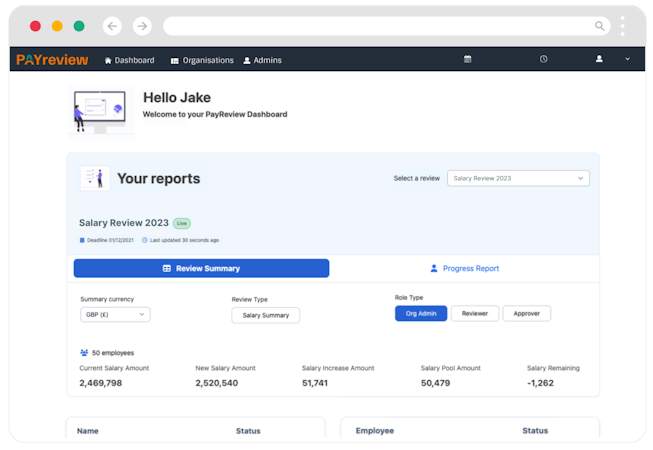Click the Your reports illustration icon

coord(95,178)
